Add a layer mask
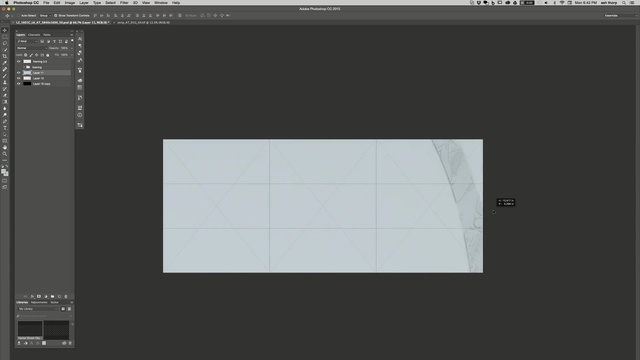 tap(39, 296)
